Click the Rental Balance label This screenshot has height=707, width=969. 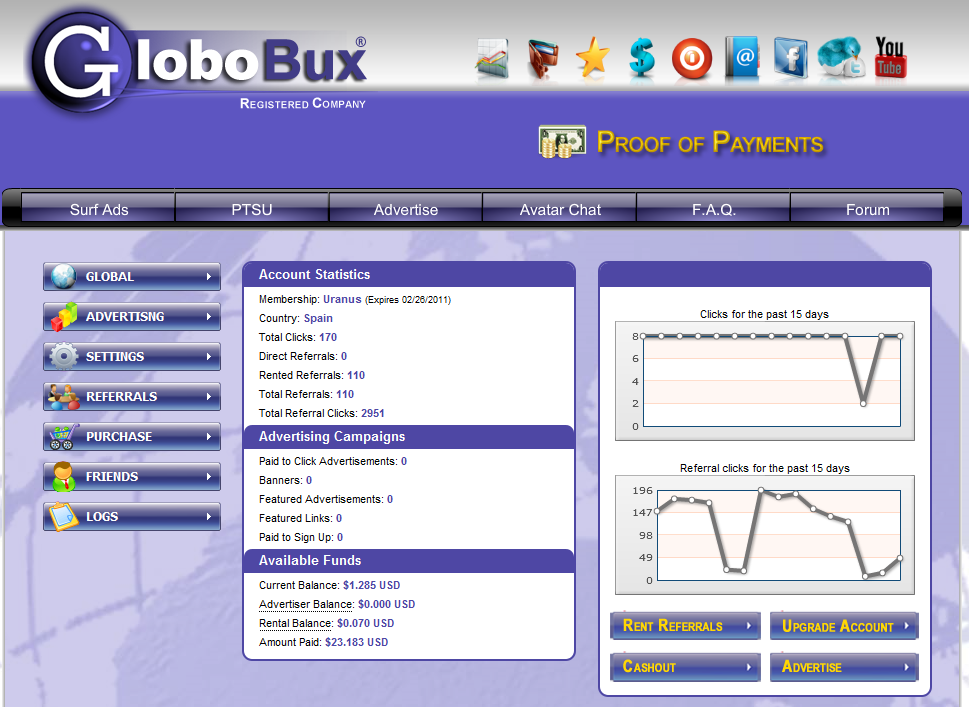point(295,623)
